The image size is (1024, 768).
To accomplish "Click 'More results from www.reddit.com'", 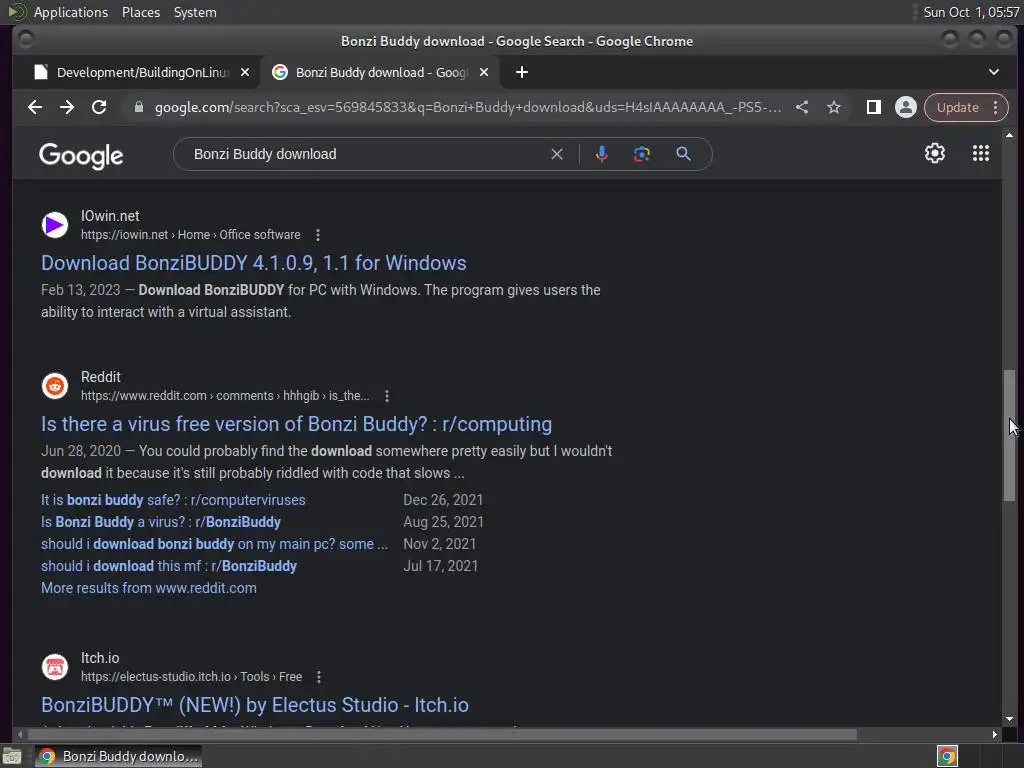I will coord(149,588).
